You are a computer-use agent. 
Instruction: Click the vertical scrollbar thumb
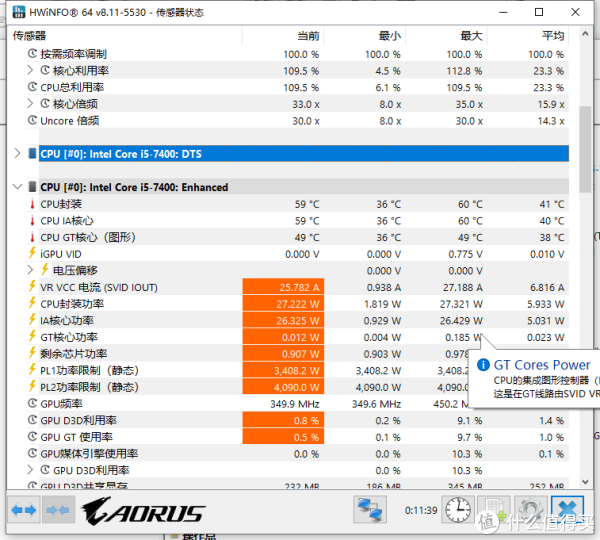click(585, 149)
